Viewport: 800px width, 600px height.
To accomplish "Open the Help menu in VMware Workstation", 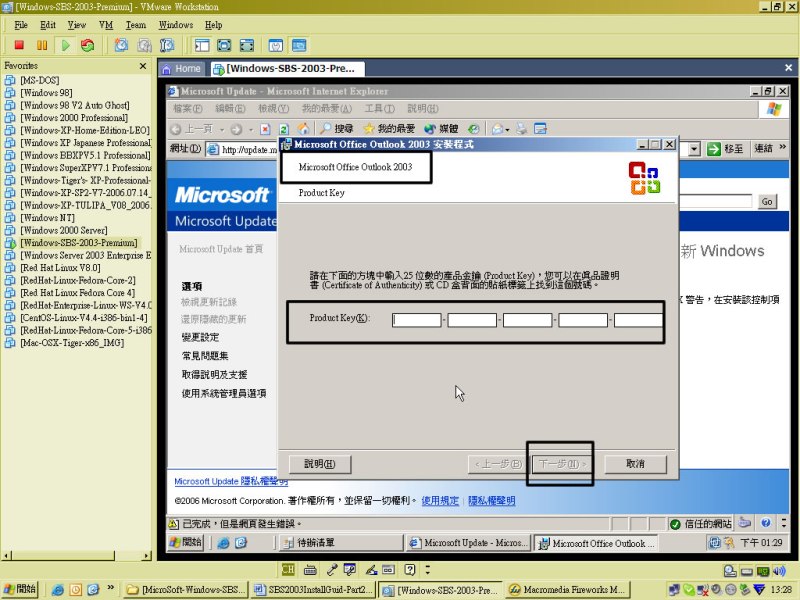I will point(213,25).
